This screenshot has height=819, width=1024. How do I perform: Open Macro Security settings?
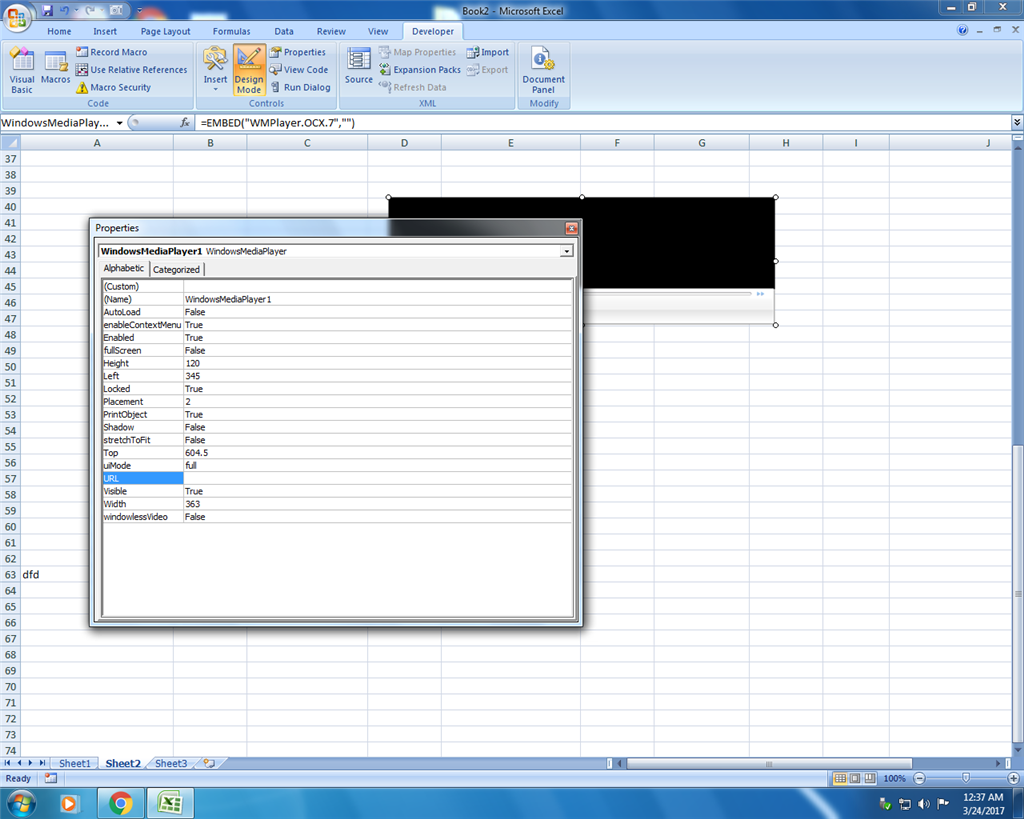(114, 88)
